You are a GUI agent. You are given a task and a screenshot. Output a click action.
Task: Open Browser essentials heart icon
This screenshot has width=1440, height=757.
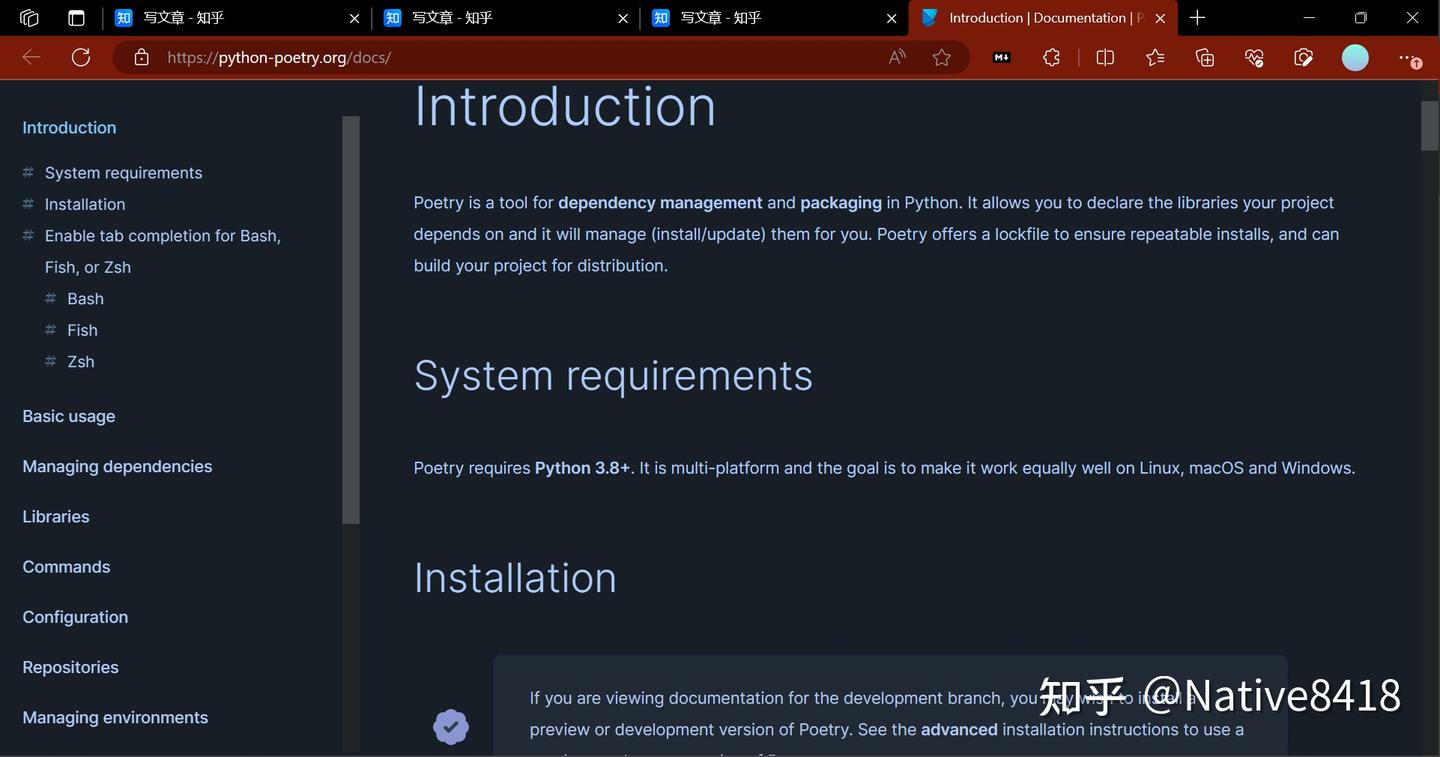[x=1254, y=57]
